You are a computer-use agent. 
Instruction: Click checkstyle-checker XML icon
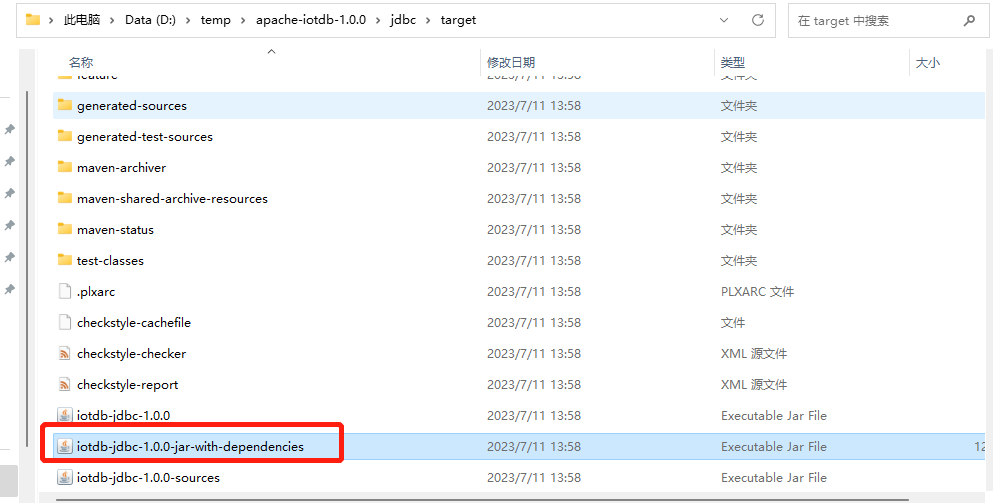pos(65,353)
